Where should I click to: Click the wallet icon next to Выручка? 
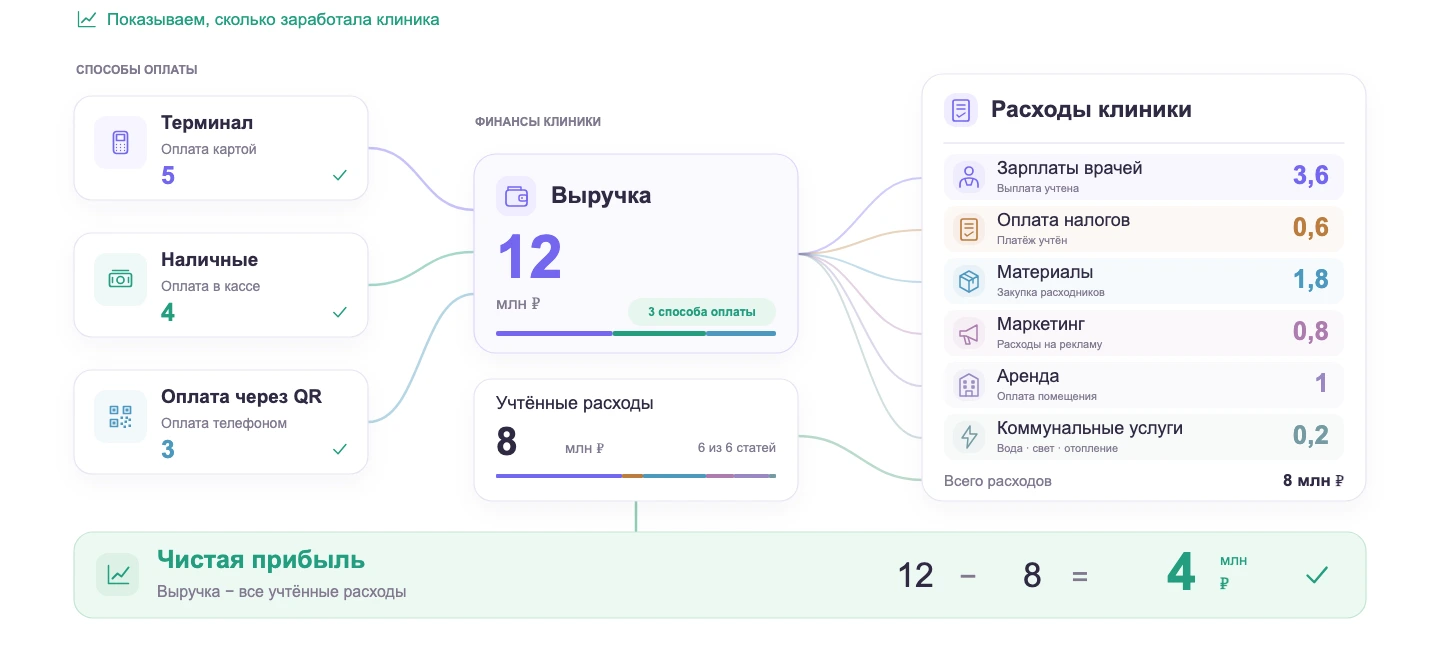pos(516,196)
